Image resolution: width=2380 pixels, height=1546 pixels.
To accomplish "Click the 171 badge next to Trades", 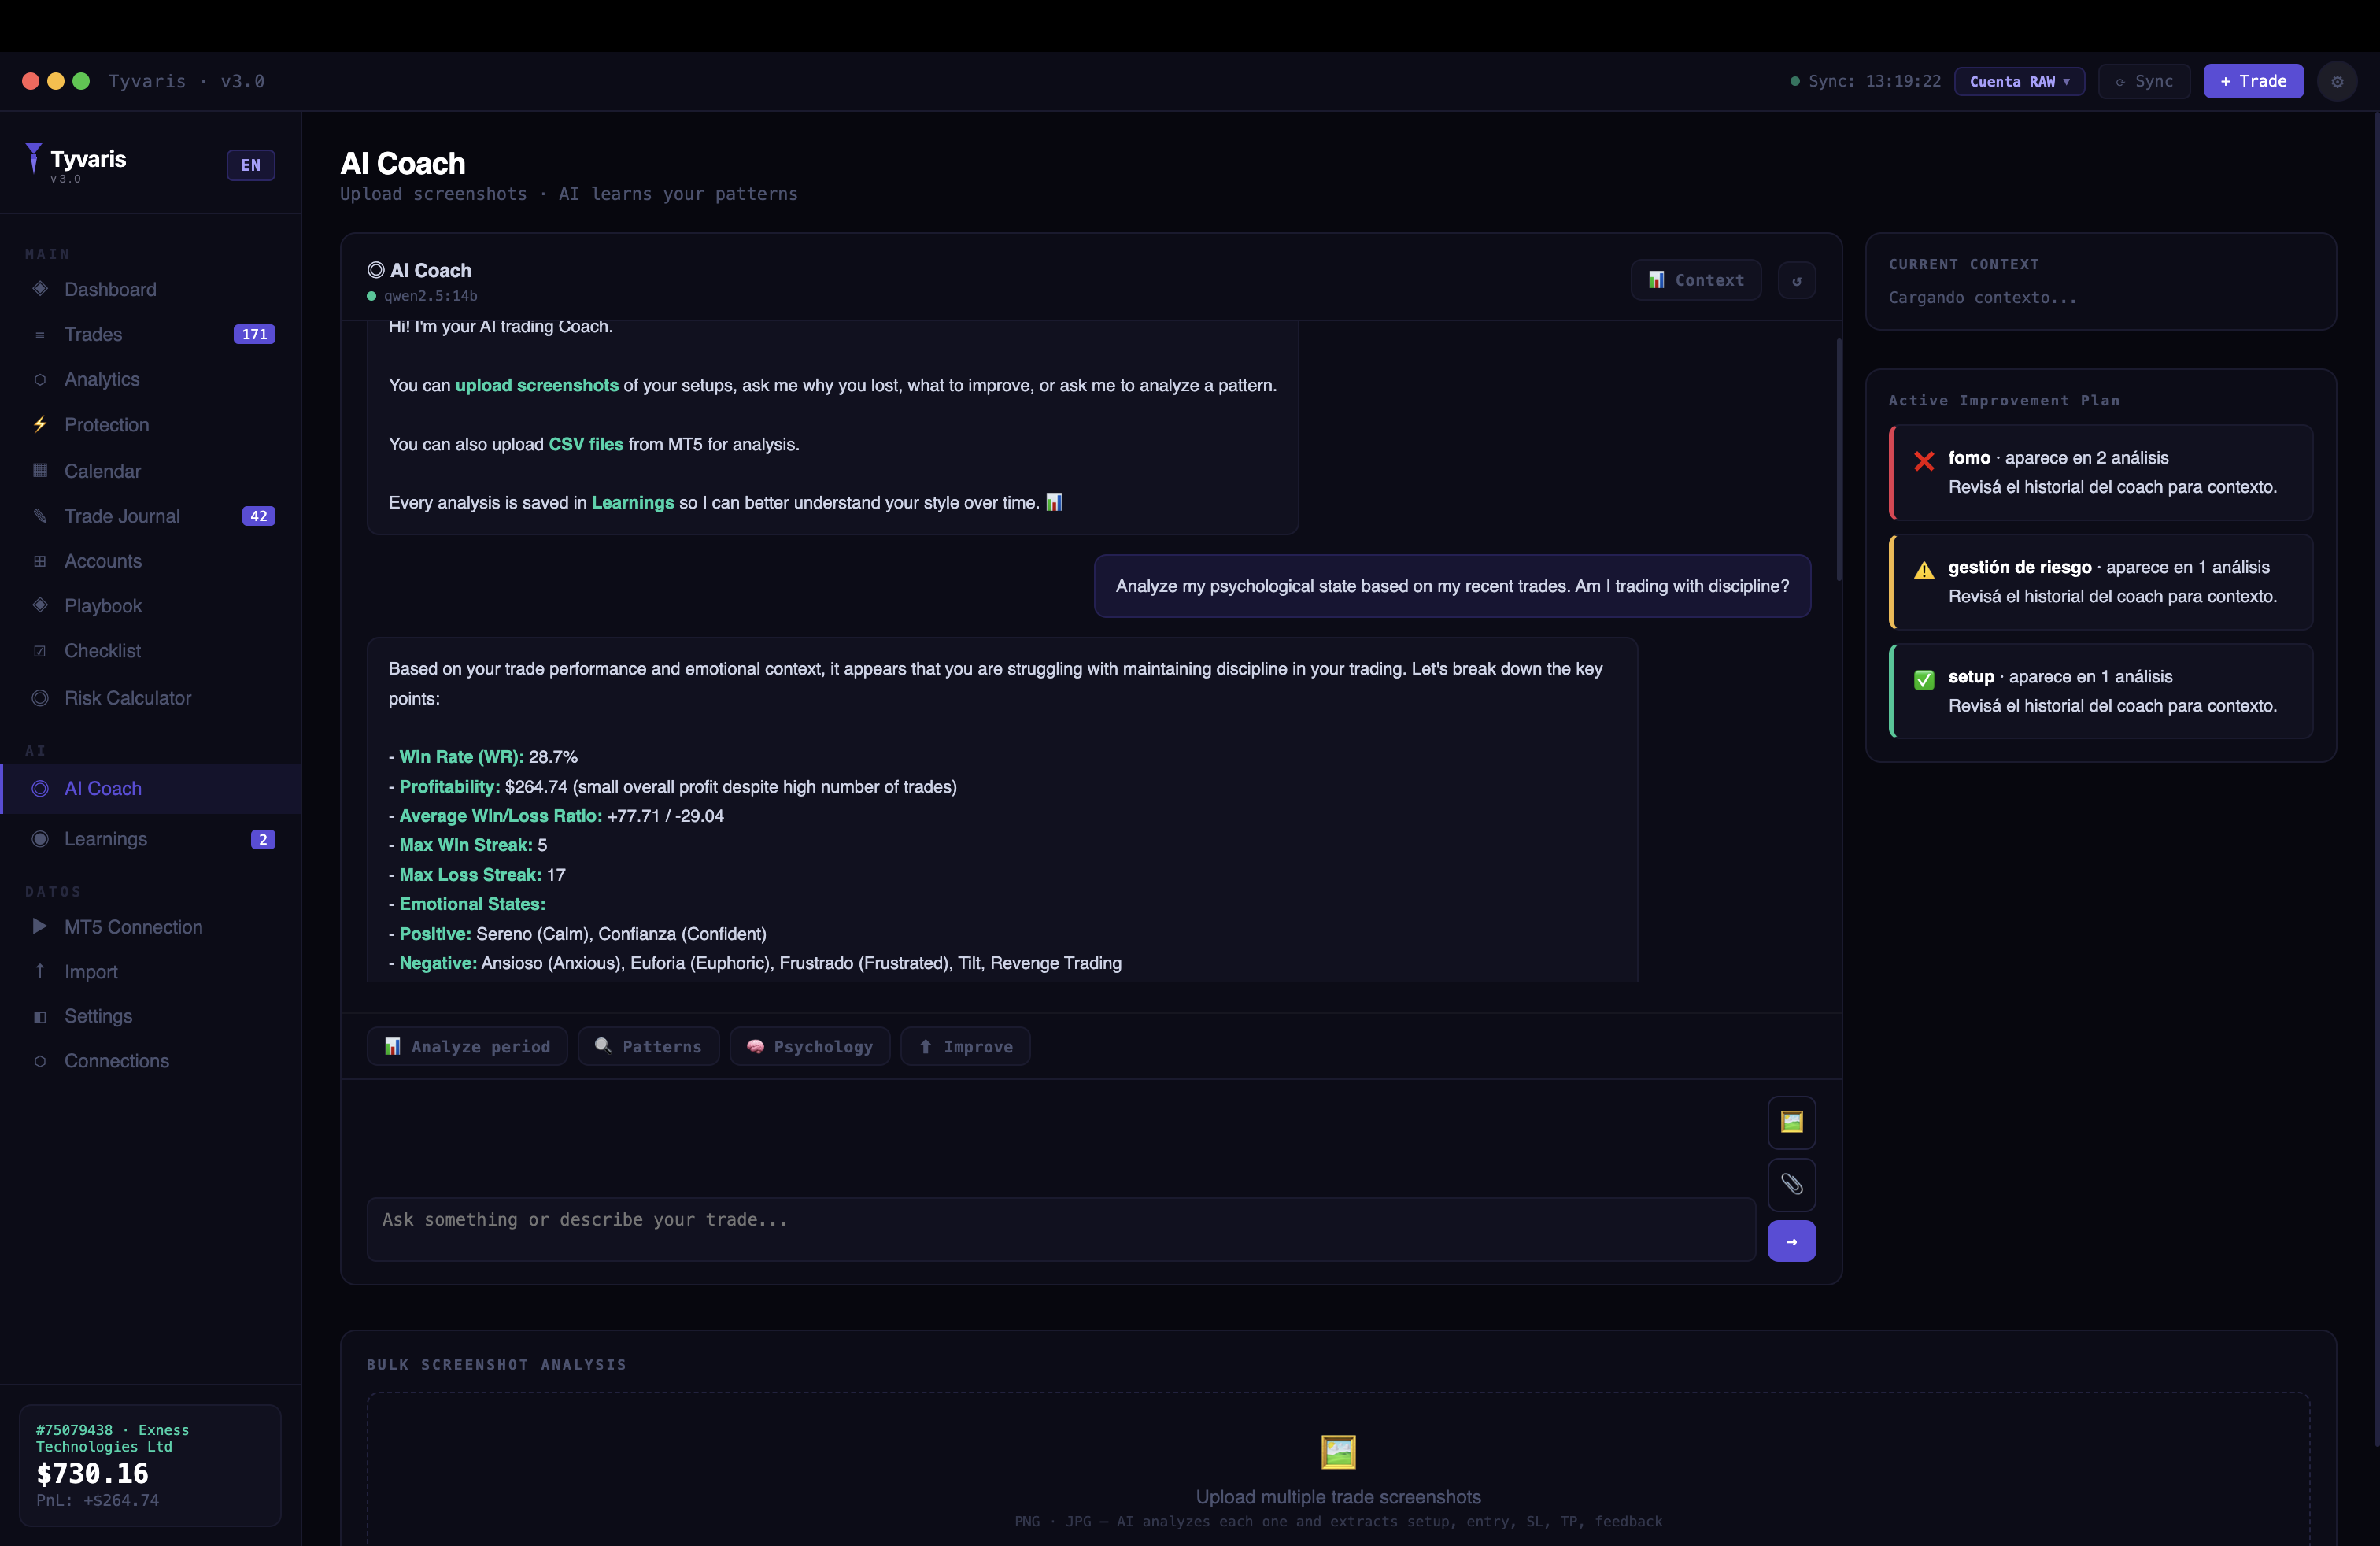I will (254, 334).
